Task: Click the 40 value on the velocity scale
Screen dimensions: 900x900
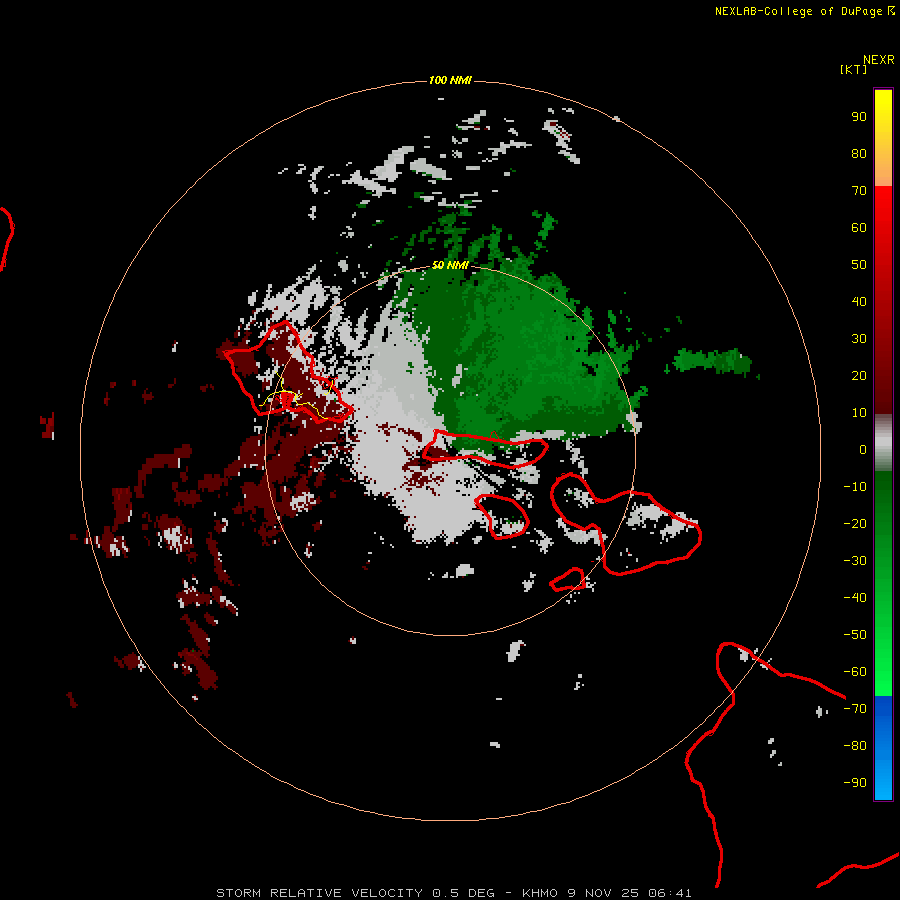Action: pyautogui.click(x=859, y=302)
